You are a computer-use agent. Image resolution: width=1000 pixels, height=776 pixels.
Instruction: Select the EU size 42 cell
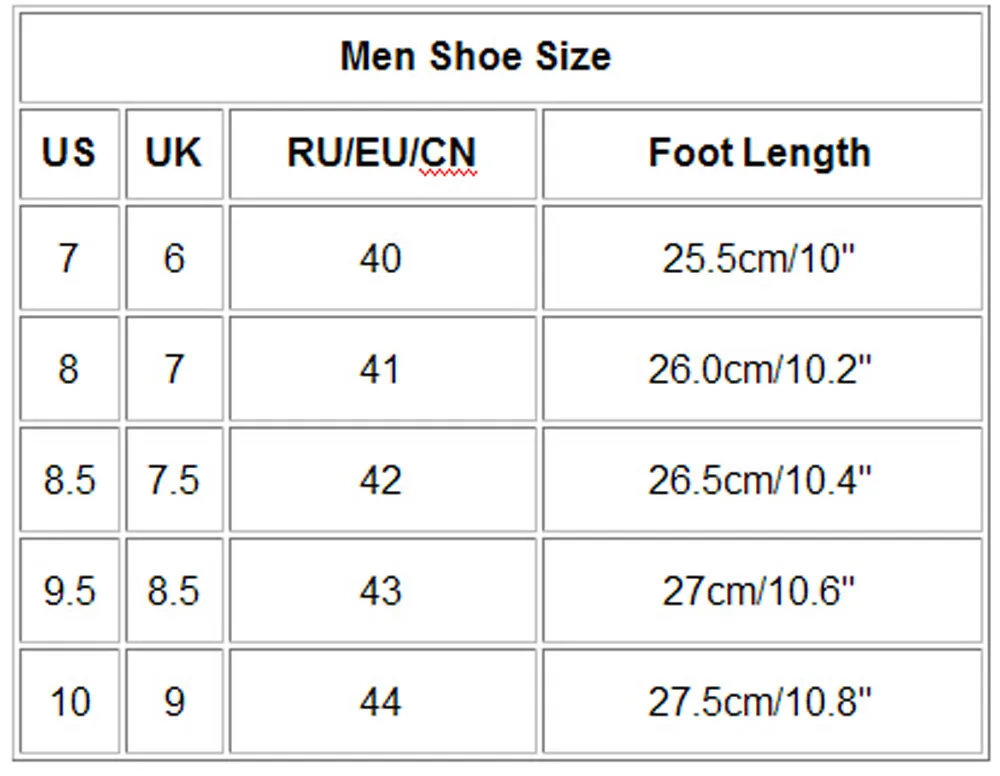pos(382,481)
